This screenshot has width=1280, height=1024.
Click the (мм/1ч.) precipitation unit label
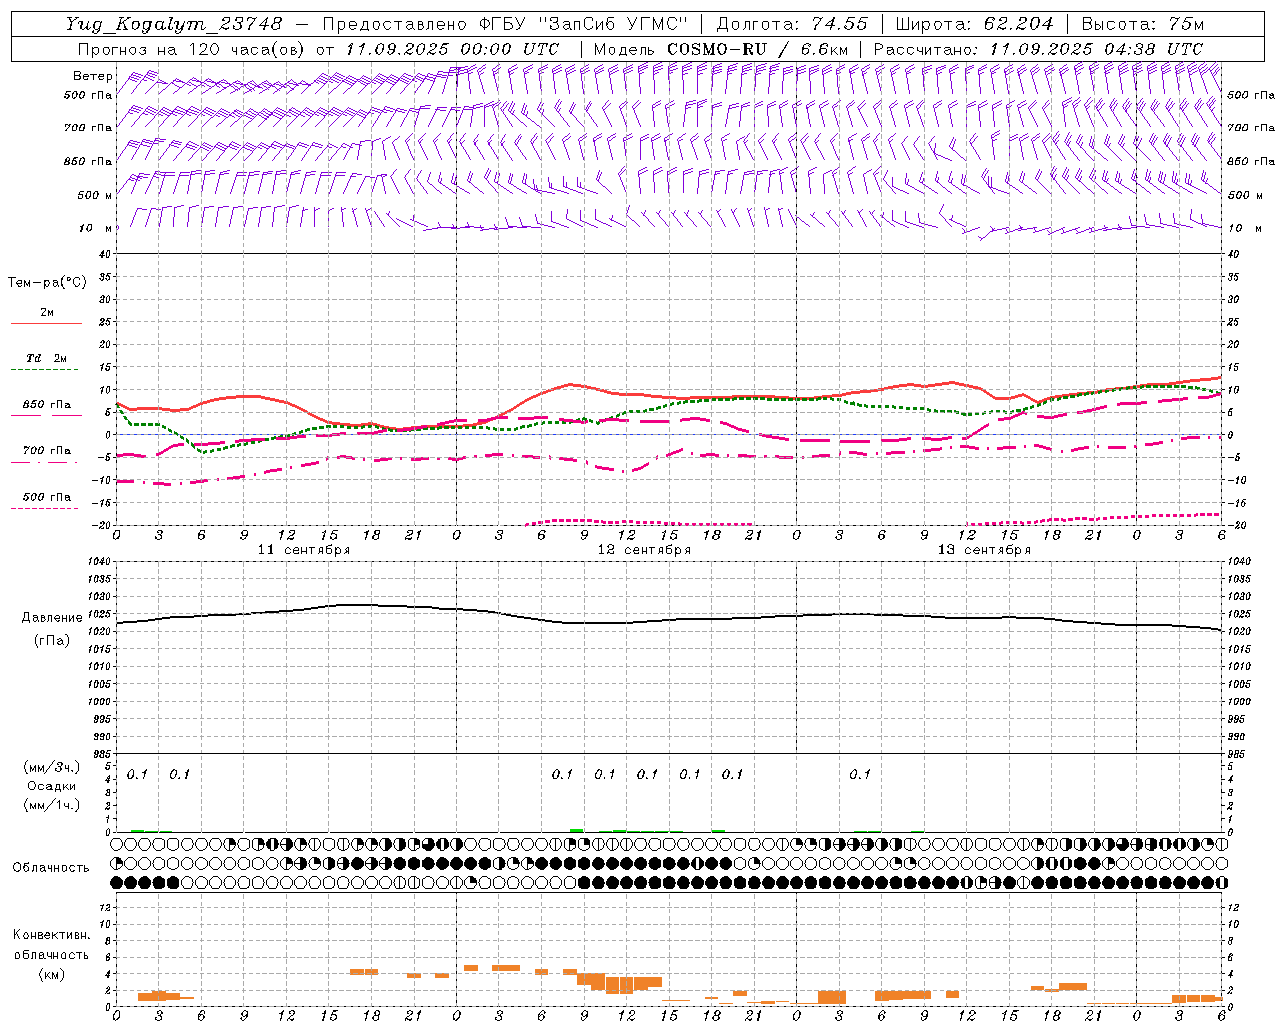coord(52,805)
